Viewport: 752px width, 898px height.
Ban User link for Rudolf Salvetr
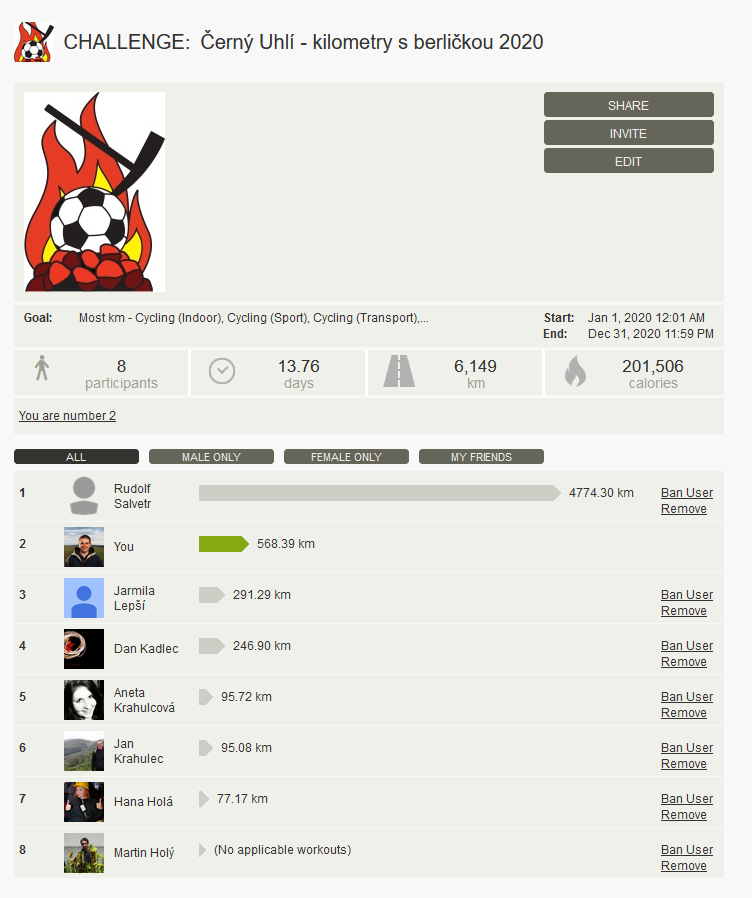687,493
